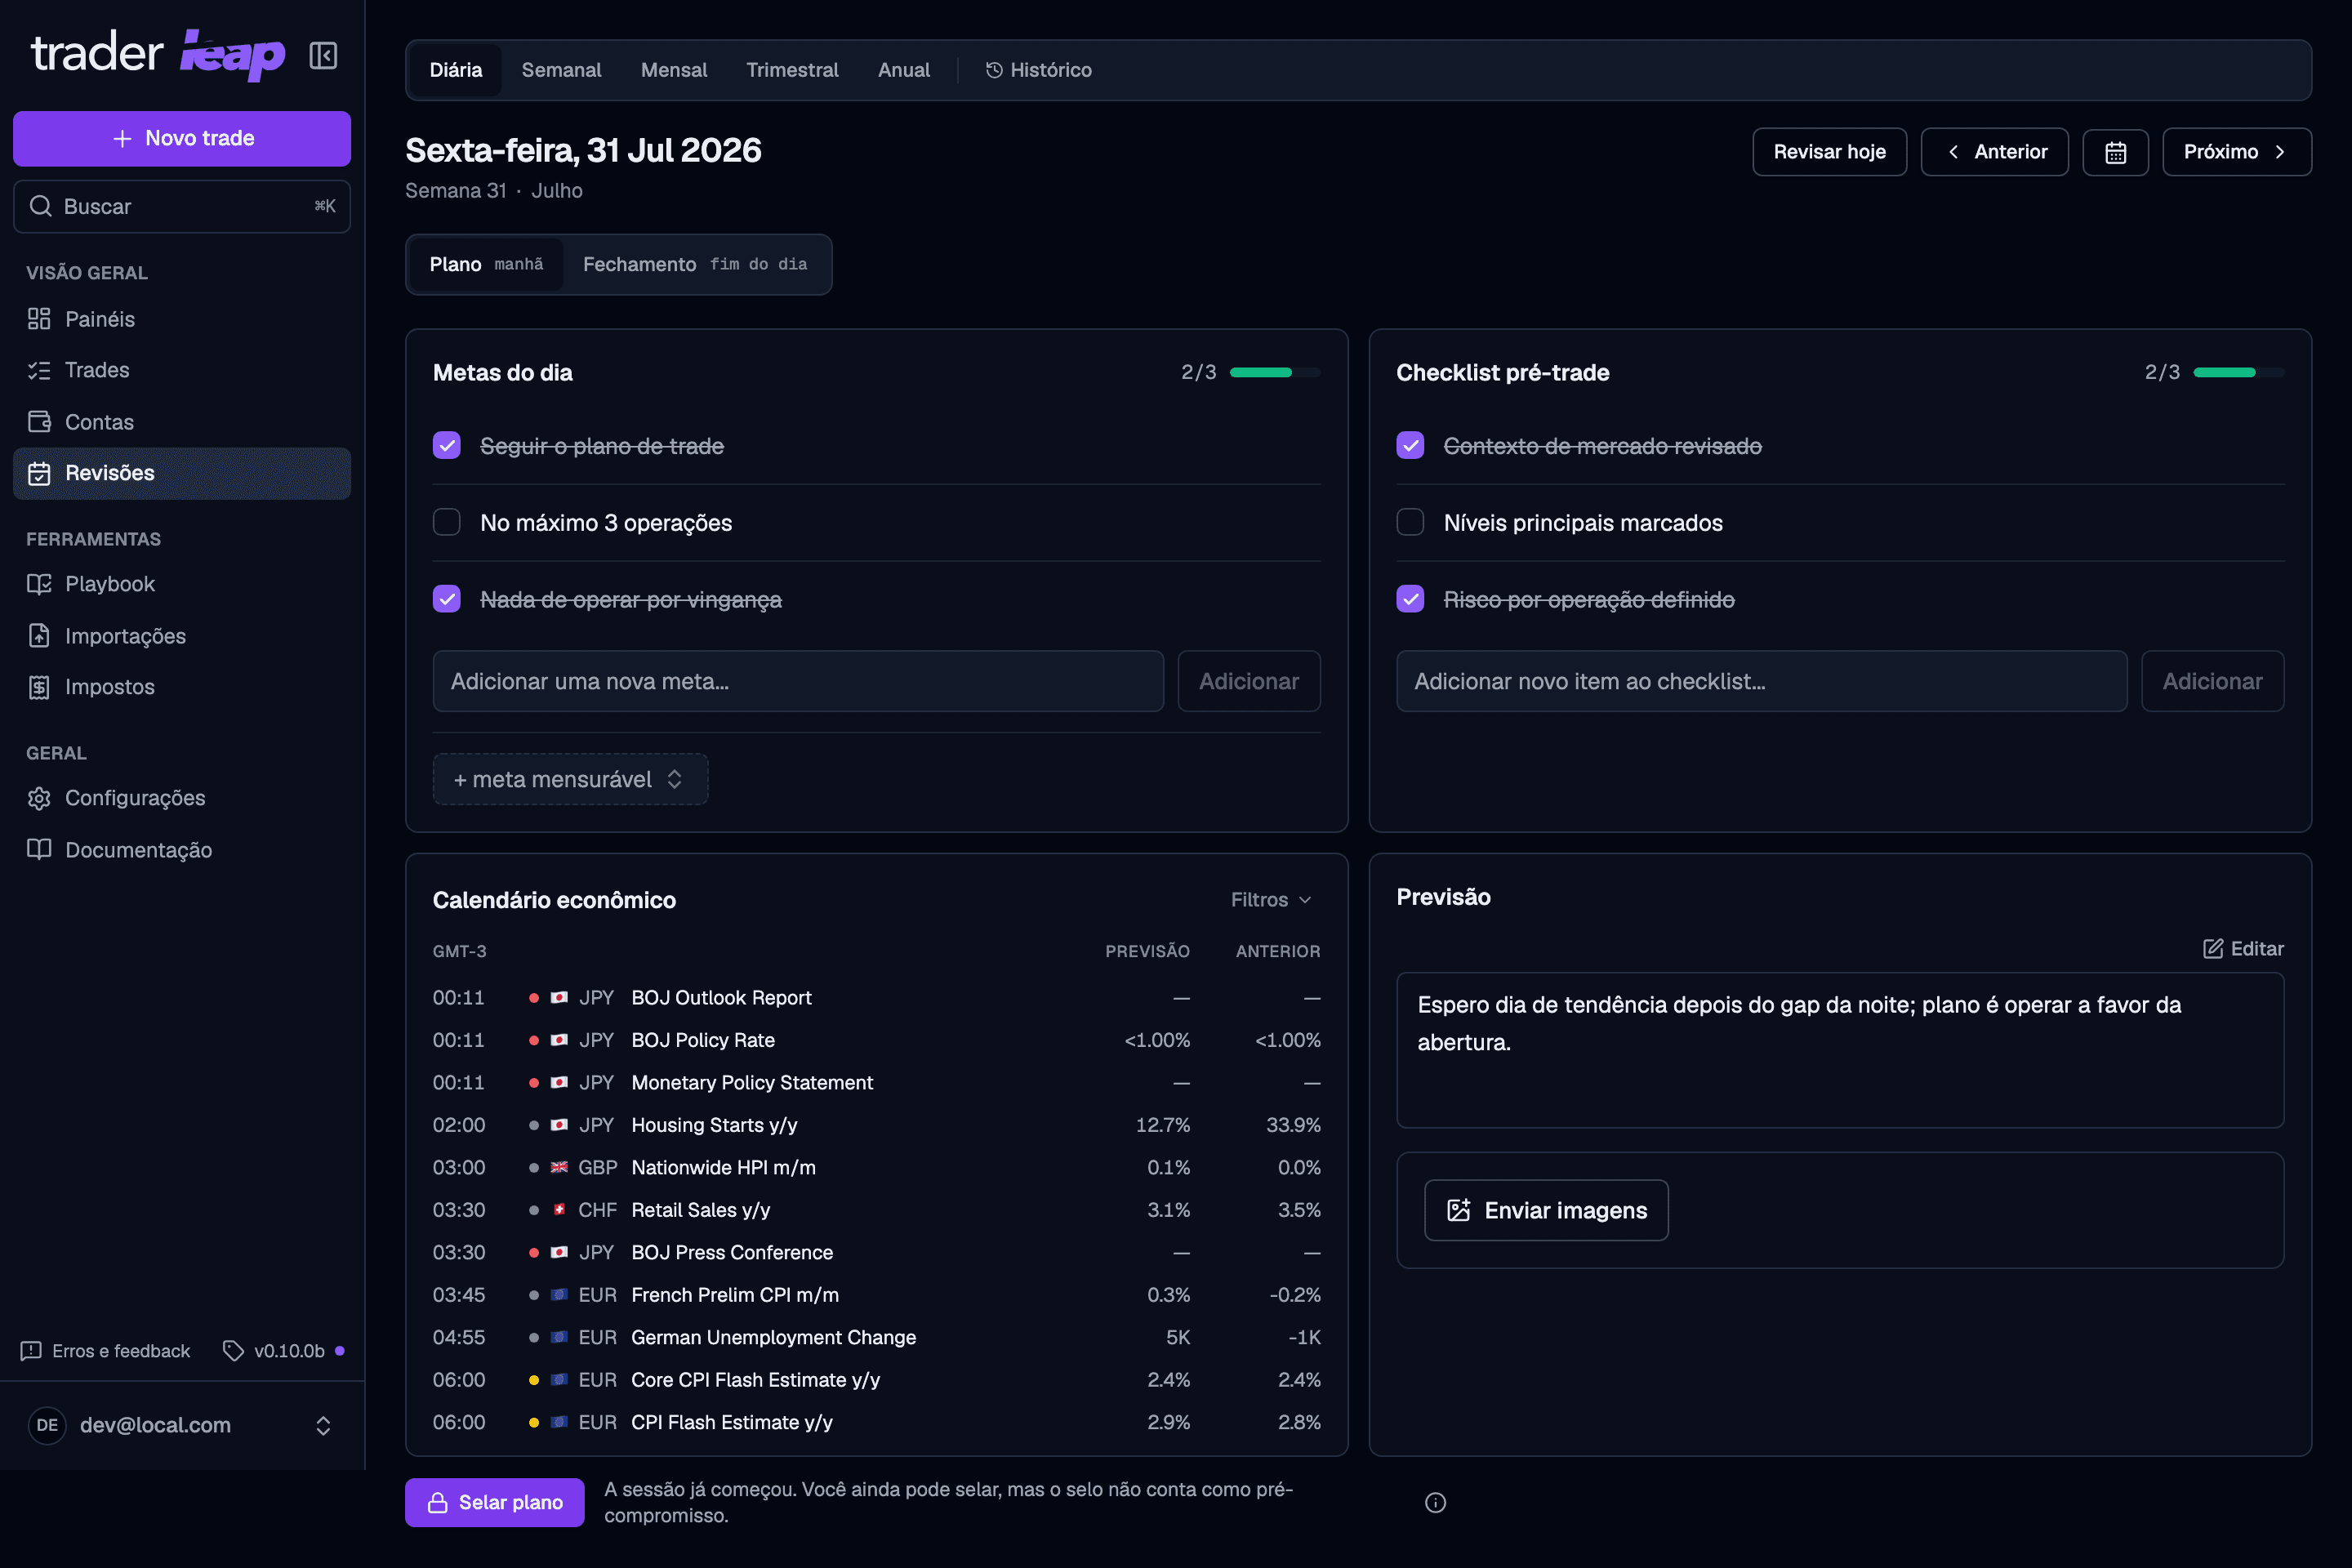Focus the Adicionar uma nova meta field
Image resolution: width=2352 pixels, height=1568 pixels.
point(798,681)
